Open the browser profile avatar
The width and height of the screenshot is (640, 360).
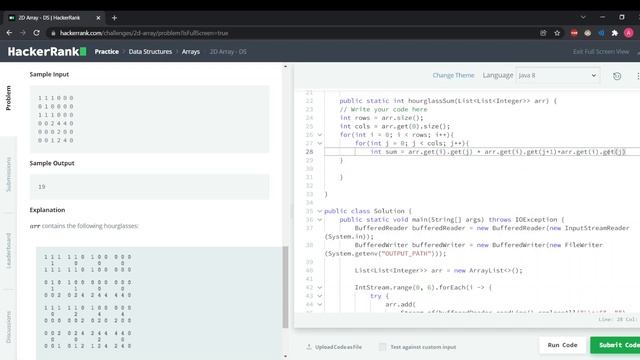(629, 33)
